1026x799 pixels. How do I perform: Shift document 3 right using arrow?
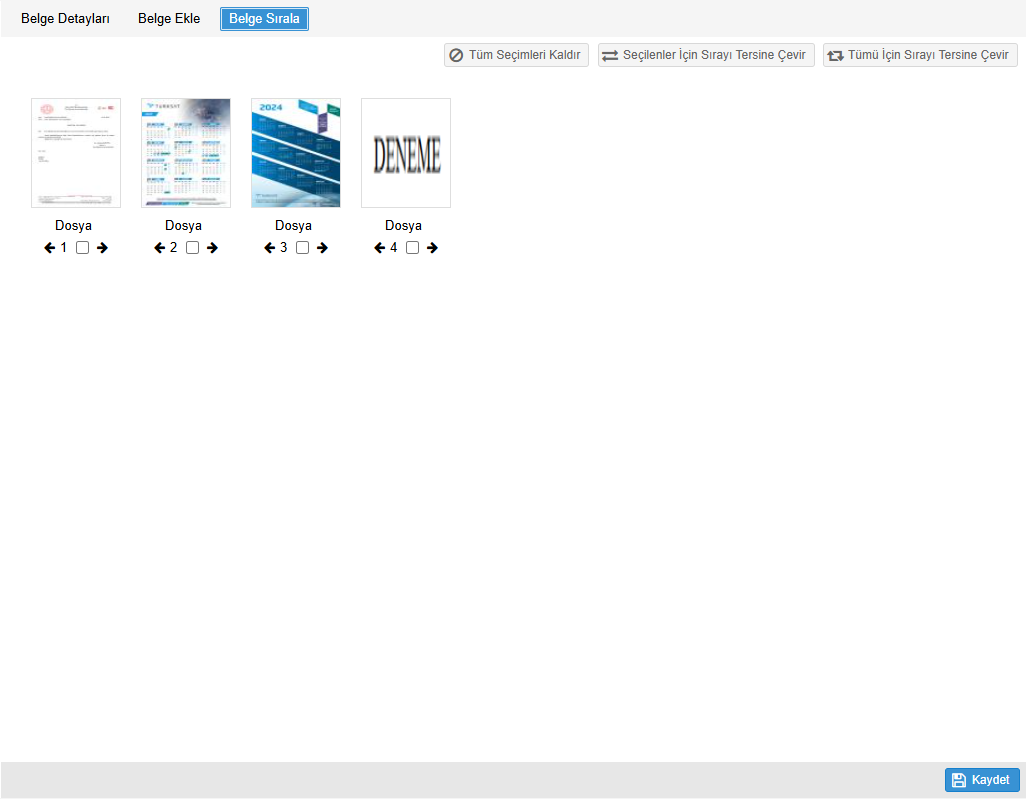coord(322,248)
